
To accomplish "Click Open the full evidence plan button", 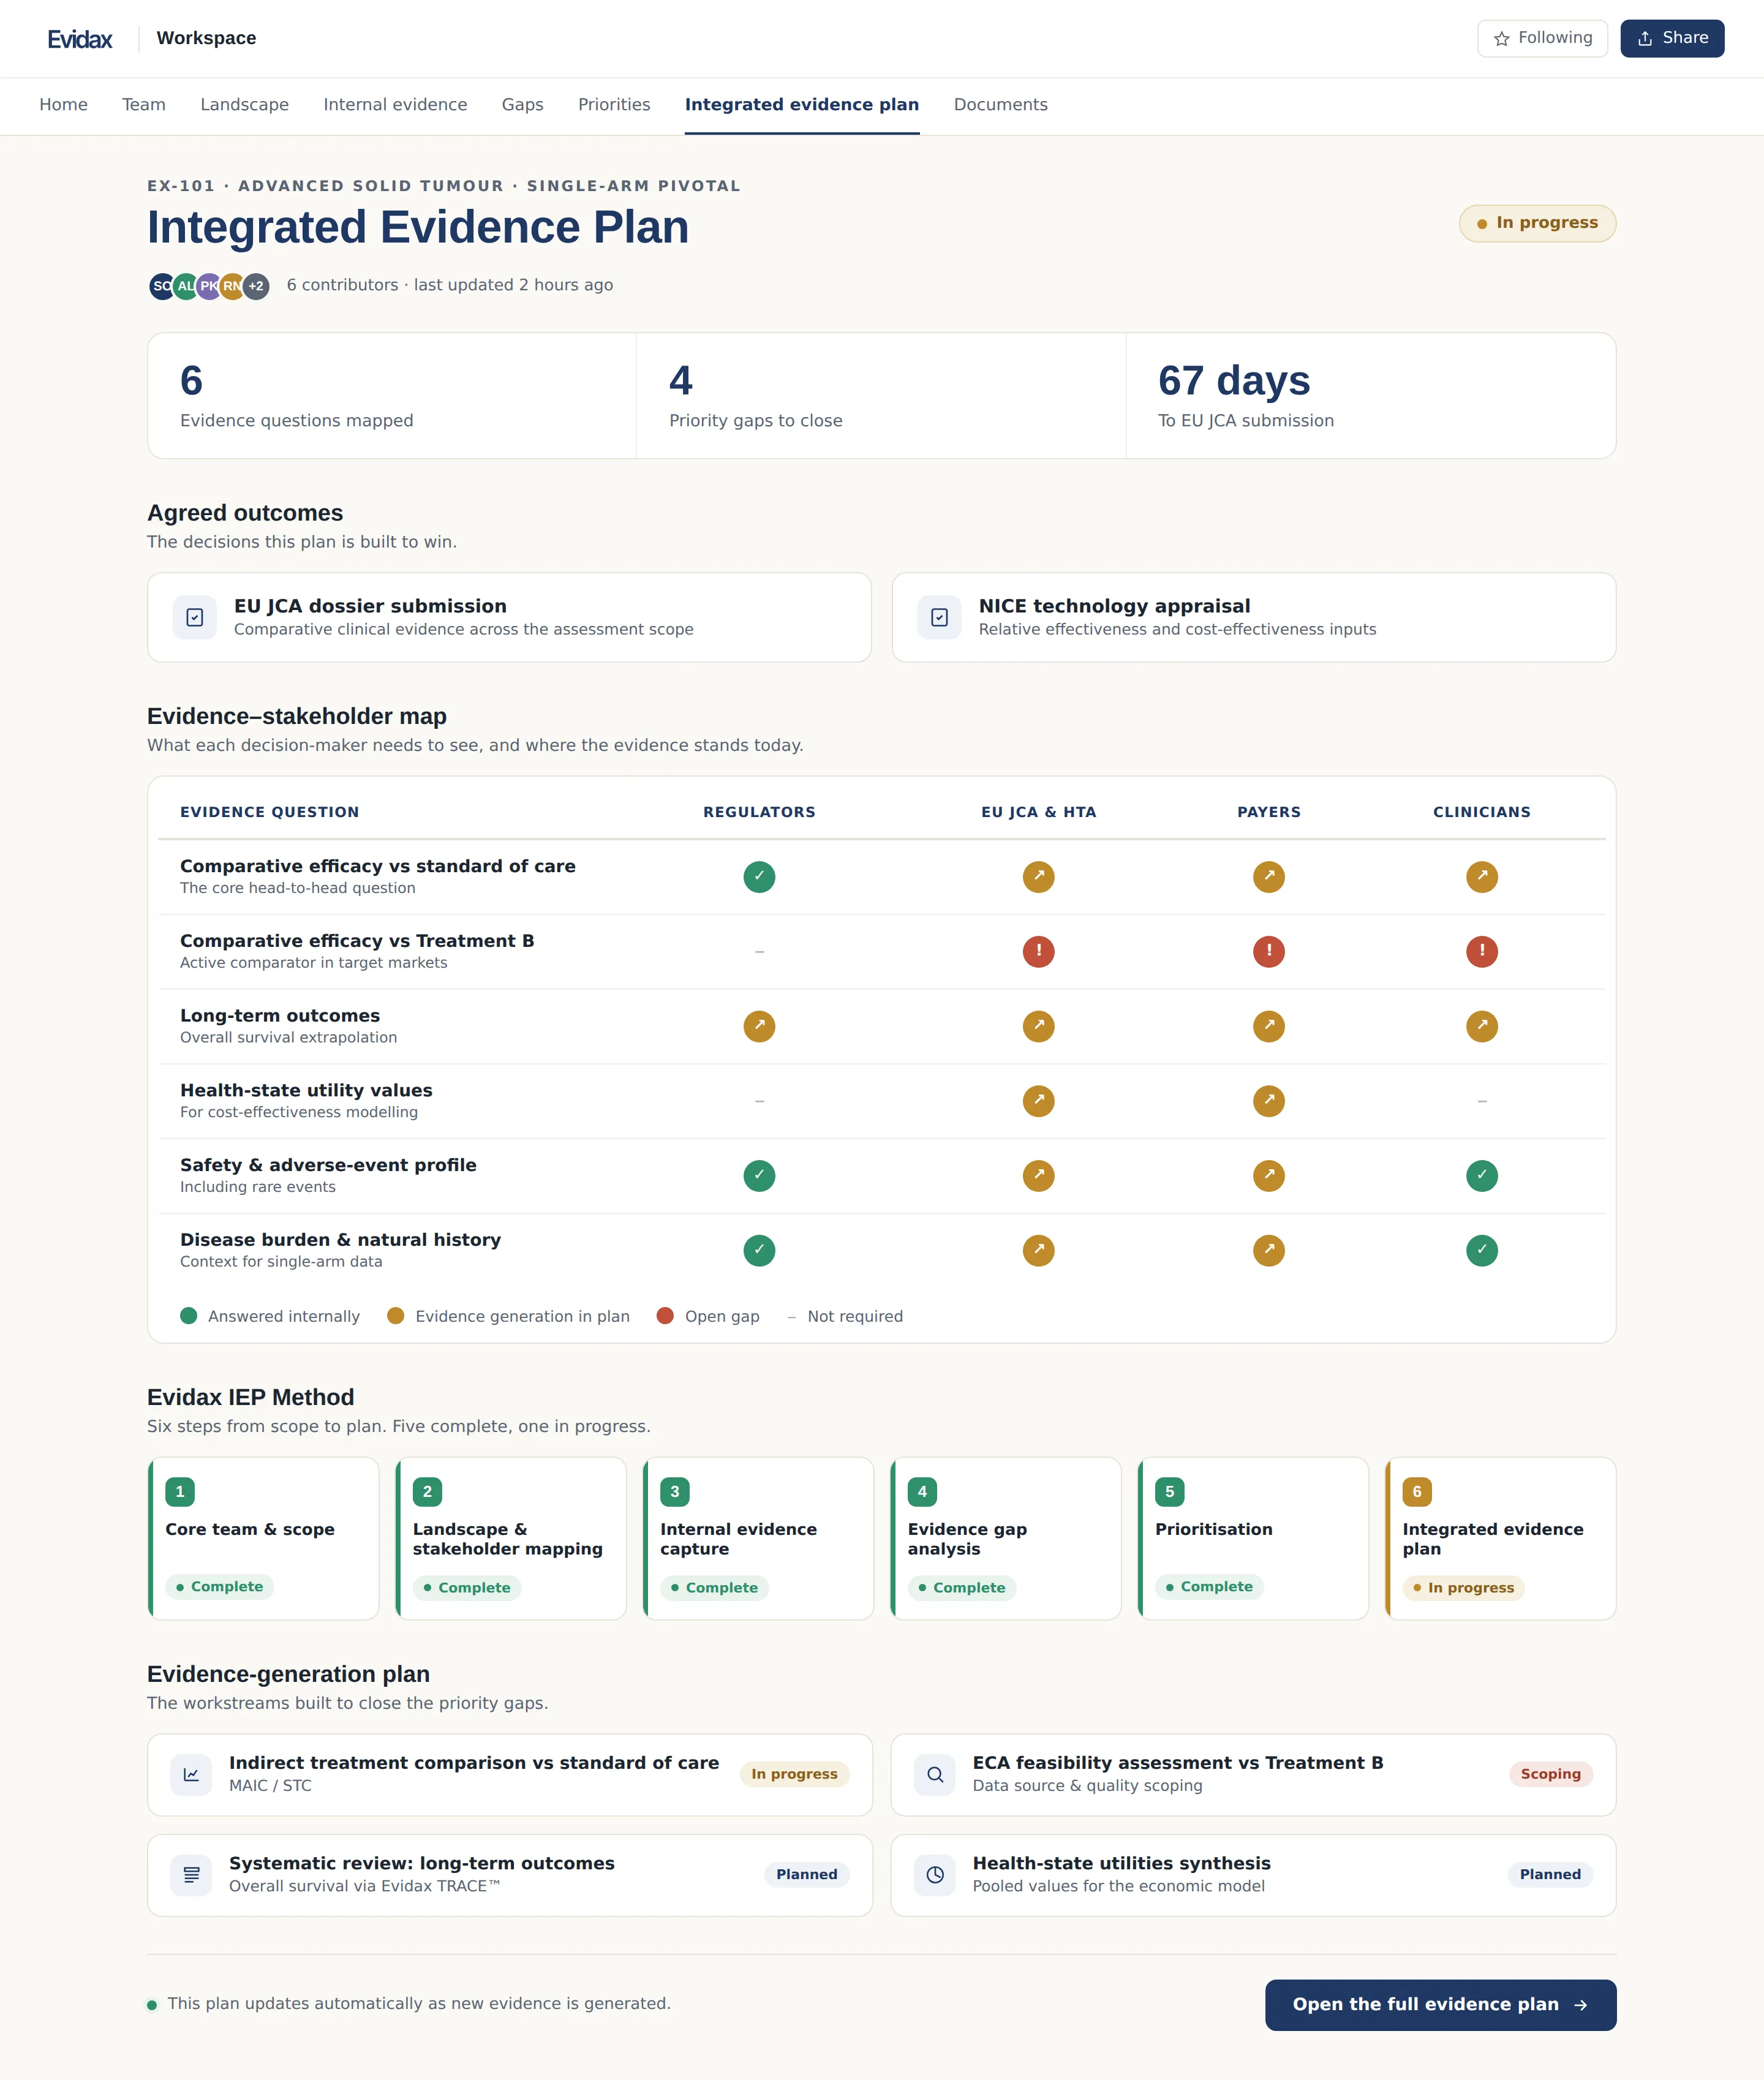I will tap(1440, 2005).
